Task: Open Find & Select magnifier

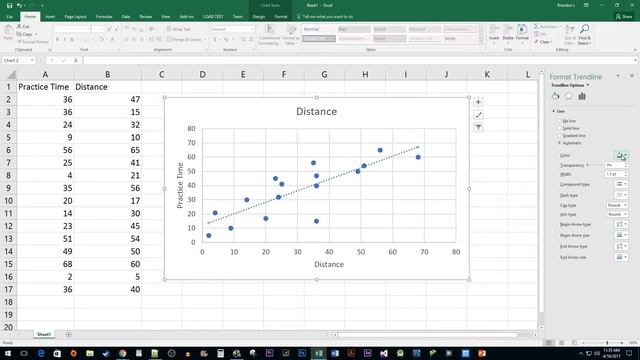Action: click(584, 34)
